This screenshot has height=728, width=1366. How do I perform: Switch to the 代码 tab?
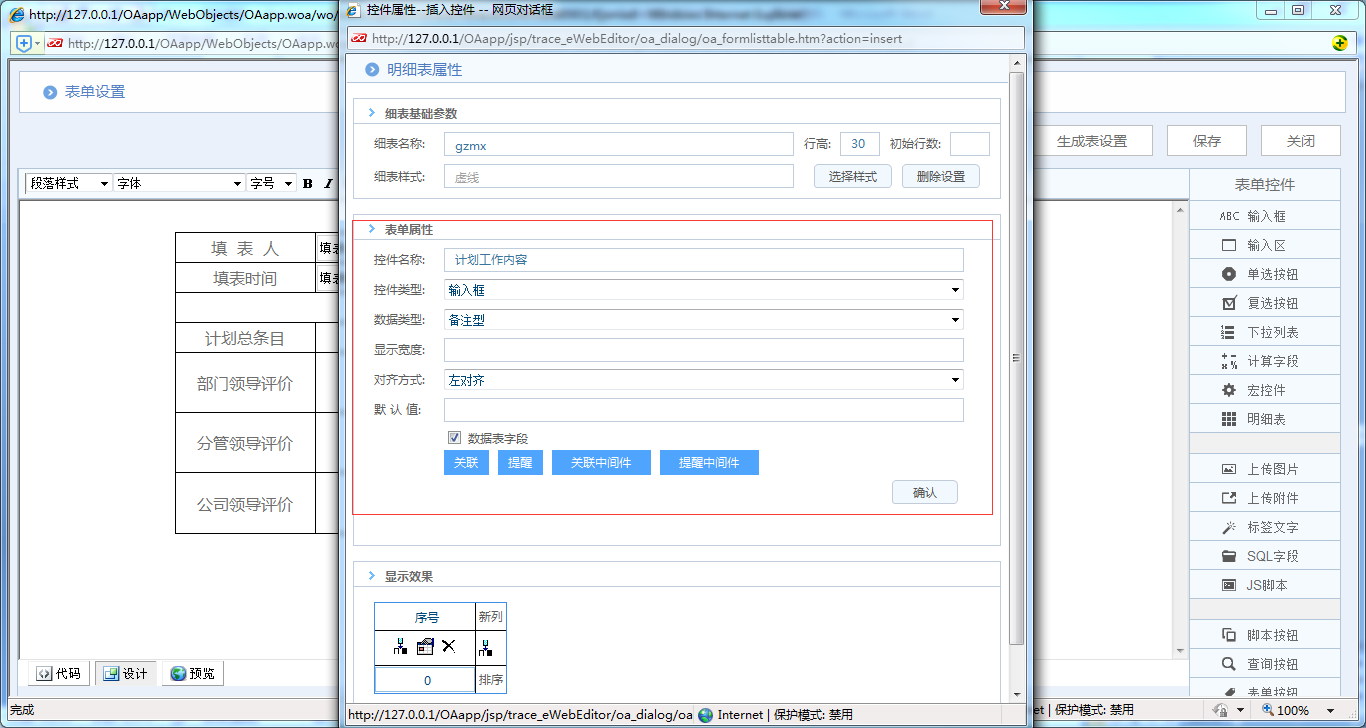pos(58,673)
